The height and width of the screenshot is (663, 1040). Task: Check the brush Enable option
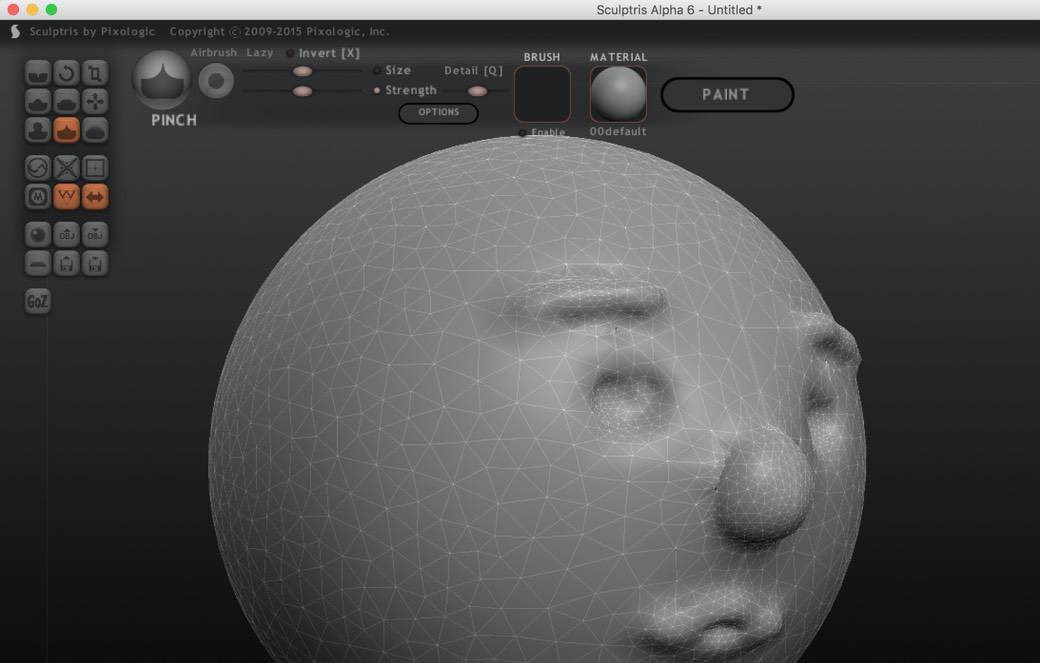click(x=543, y=133)
